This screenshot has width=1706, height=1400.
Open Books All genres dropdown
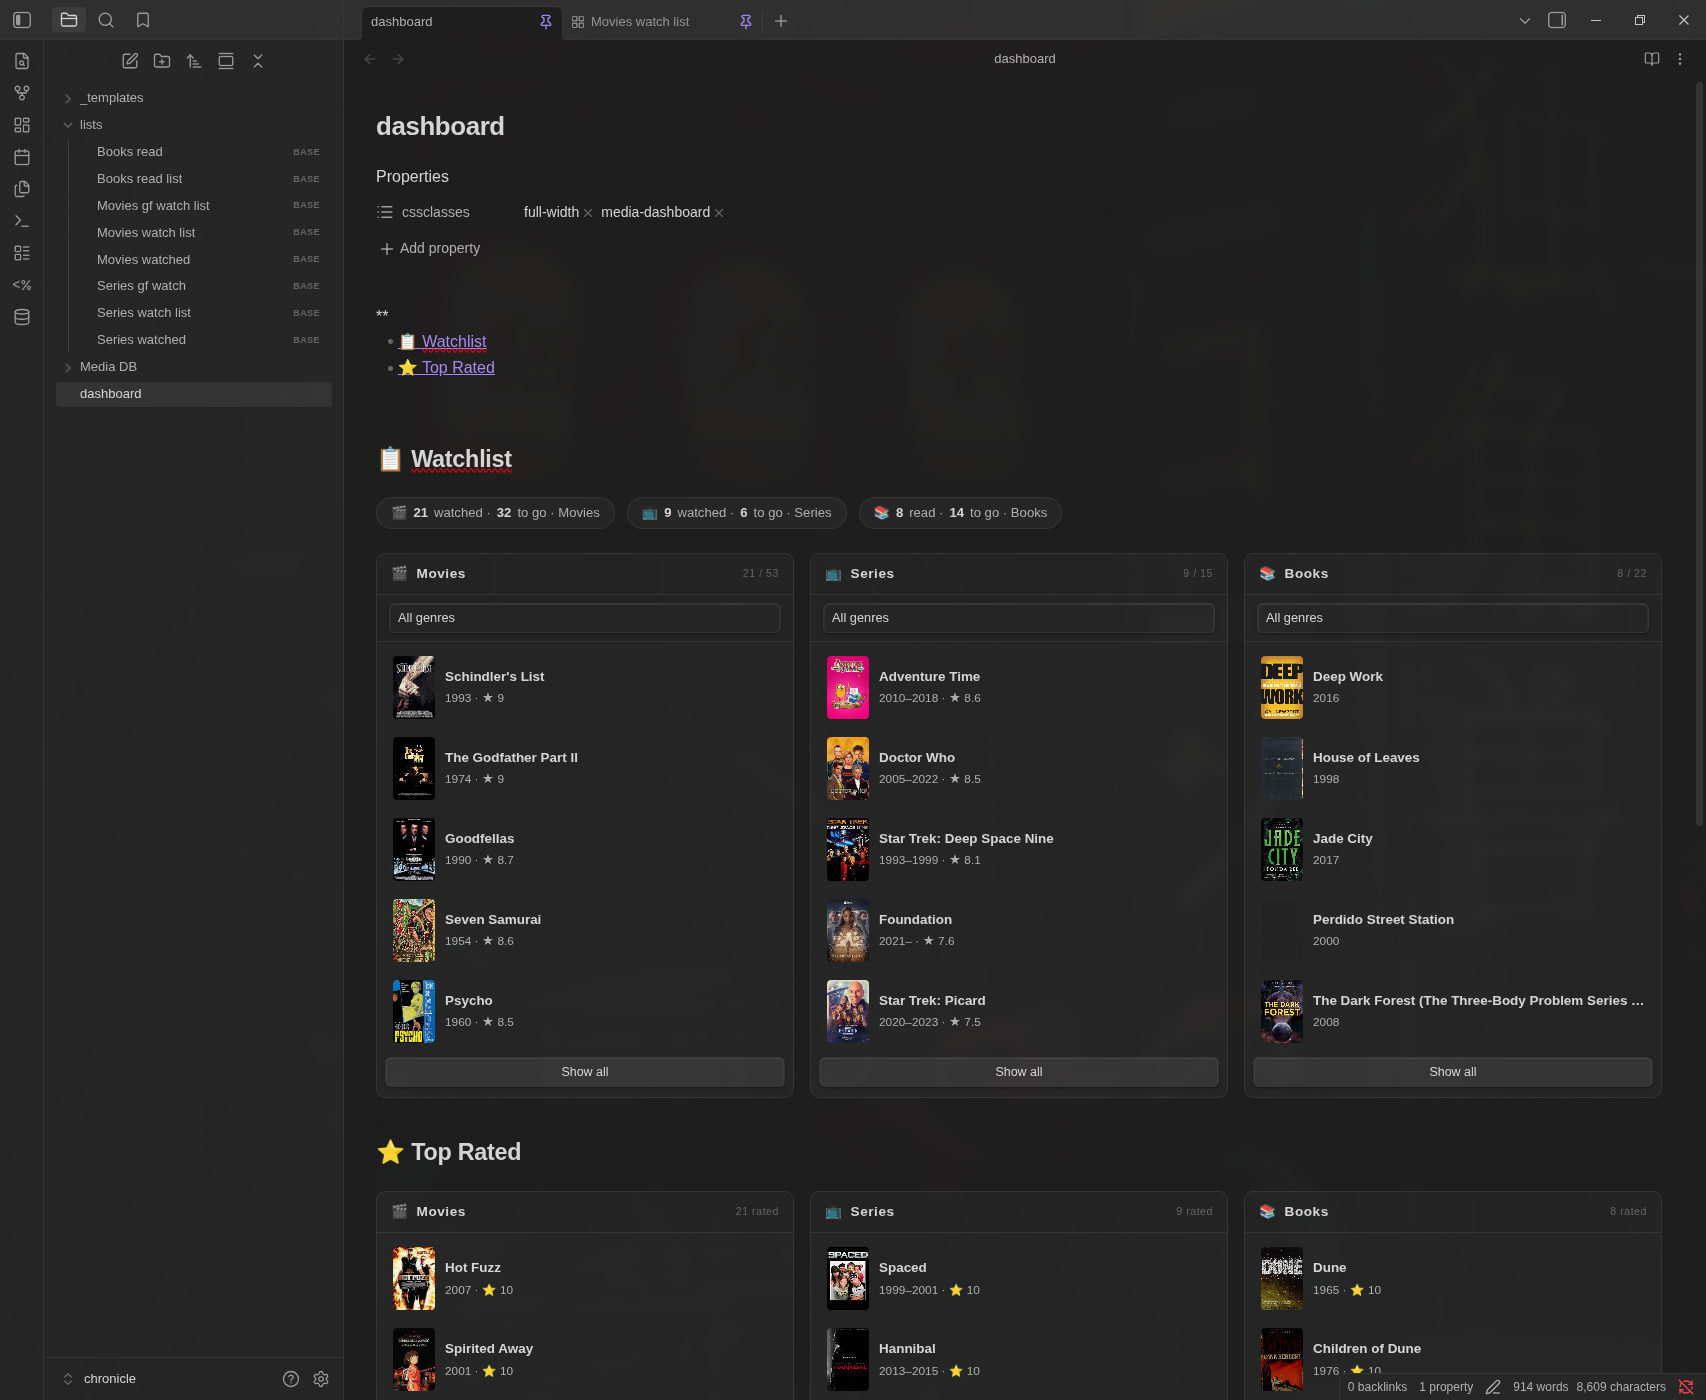point(1453,618)
